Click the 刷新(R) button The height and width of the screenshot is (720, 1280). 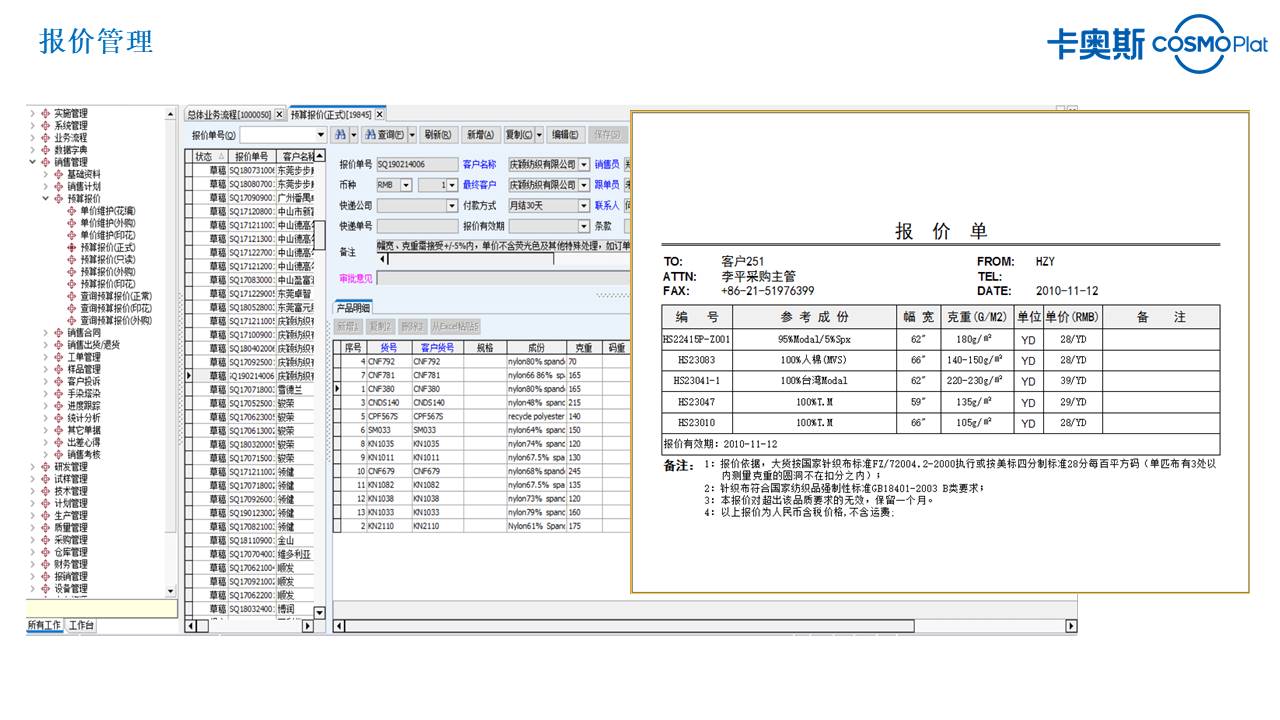(437, 135)
